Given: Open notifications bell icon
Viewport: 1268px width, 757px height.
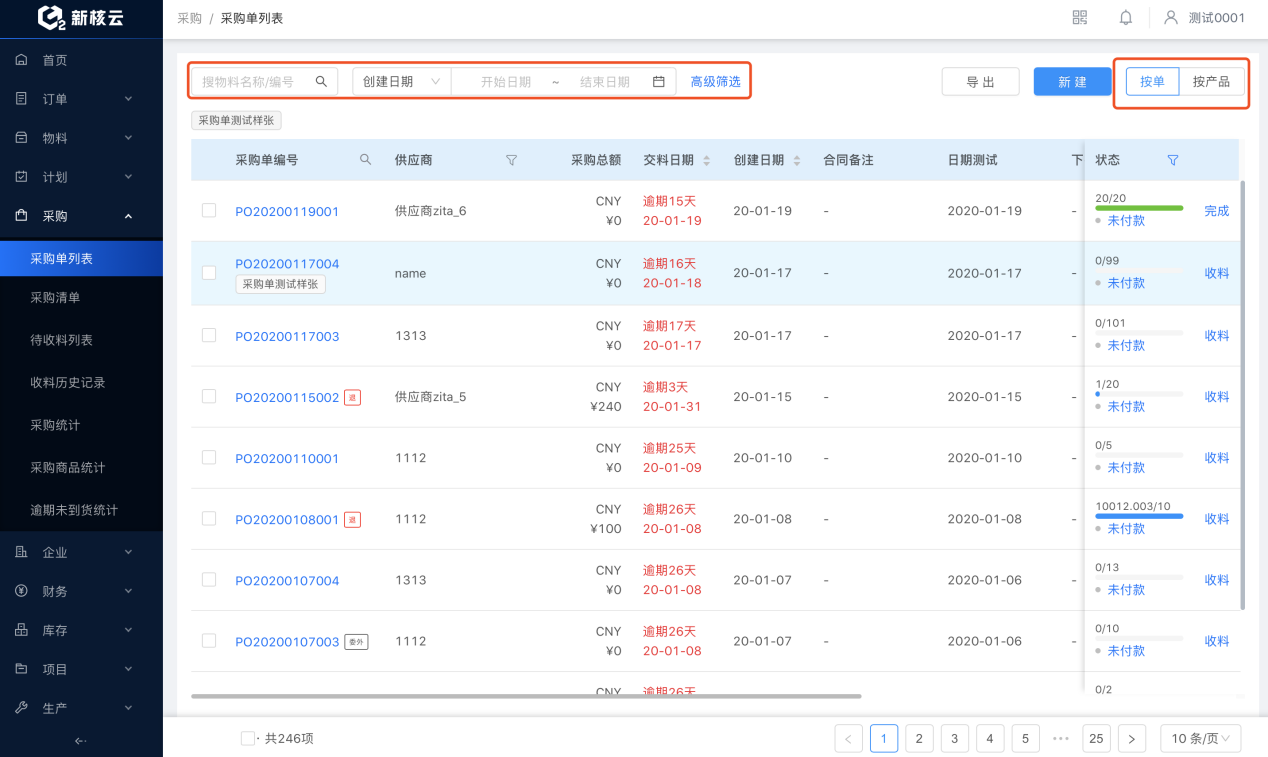Looking at the screenshot, I should click(1126, 18).
